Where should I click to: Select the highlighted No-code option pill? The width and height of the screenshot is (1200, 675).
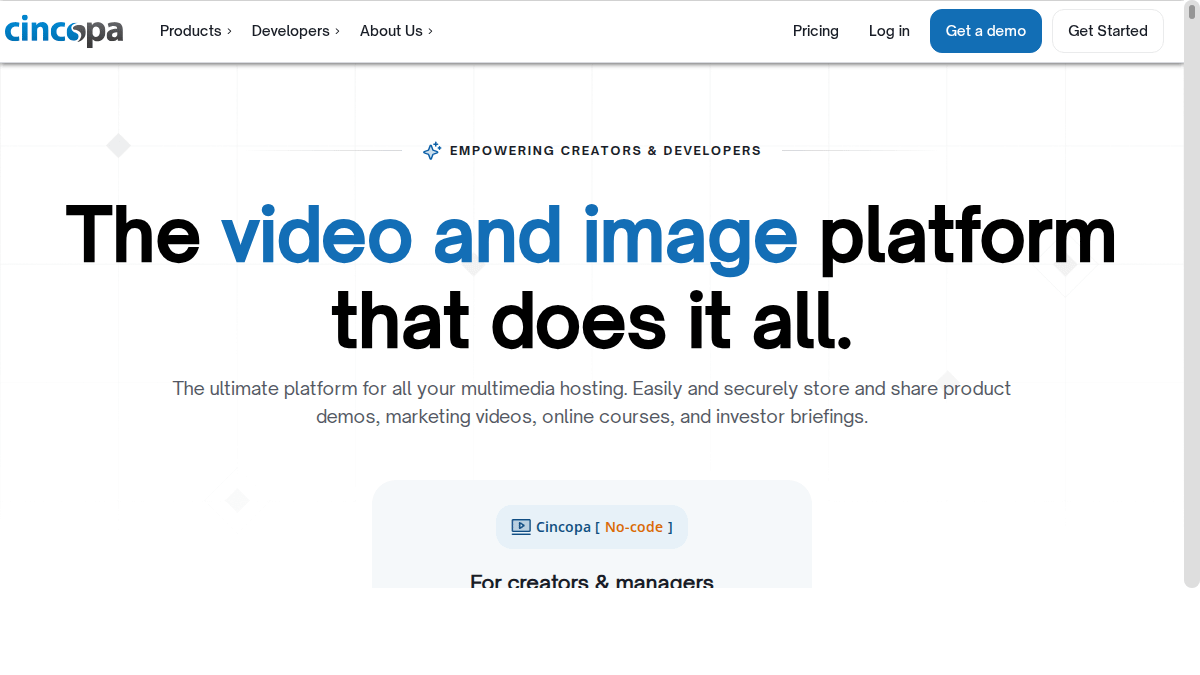pos(592,527)
